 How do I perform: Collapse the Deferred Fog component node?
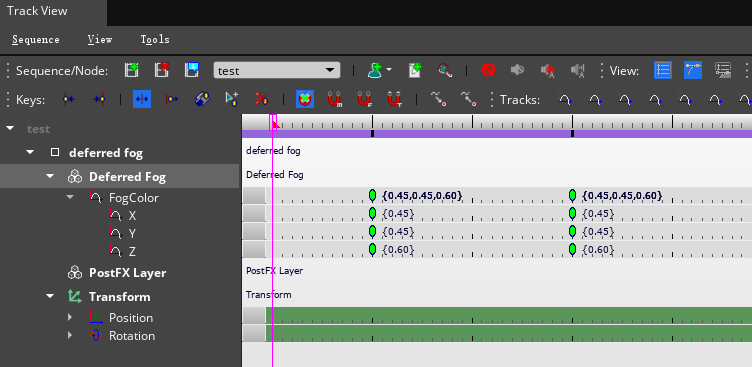[x=50, y=176]
